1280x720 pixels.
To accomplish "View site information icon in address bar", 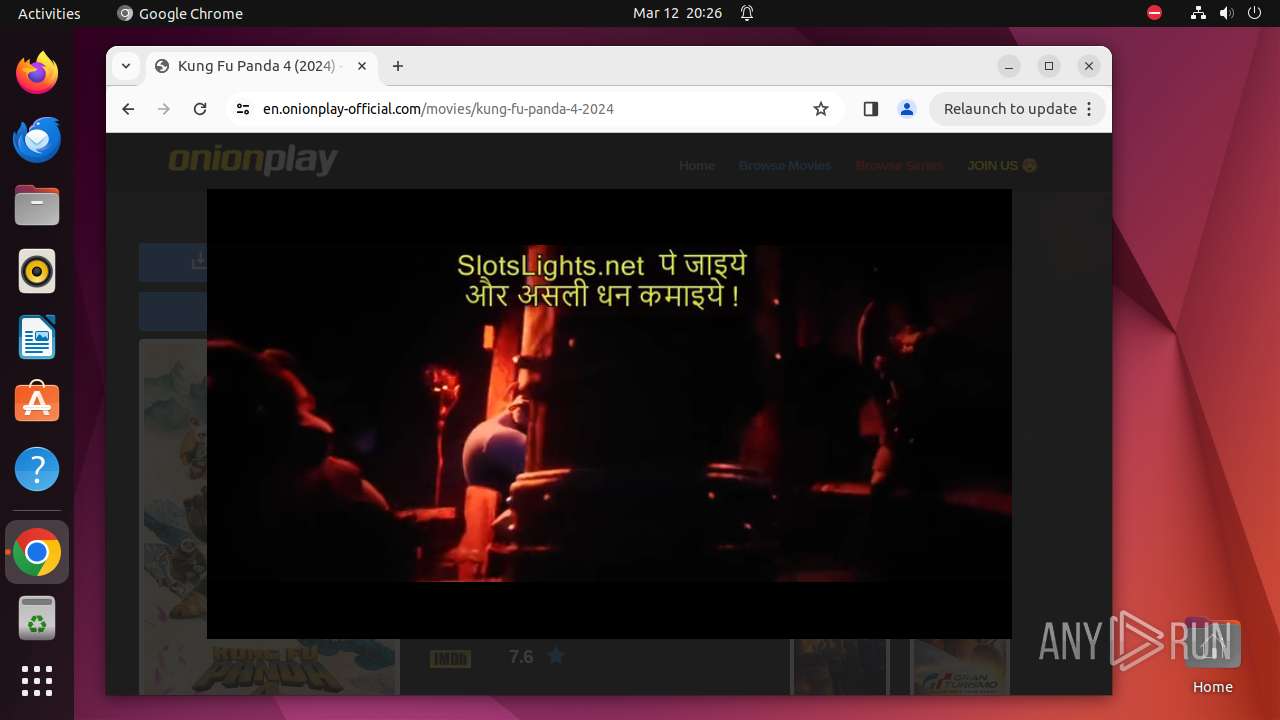I will coord(242,109).
